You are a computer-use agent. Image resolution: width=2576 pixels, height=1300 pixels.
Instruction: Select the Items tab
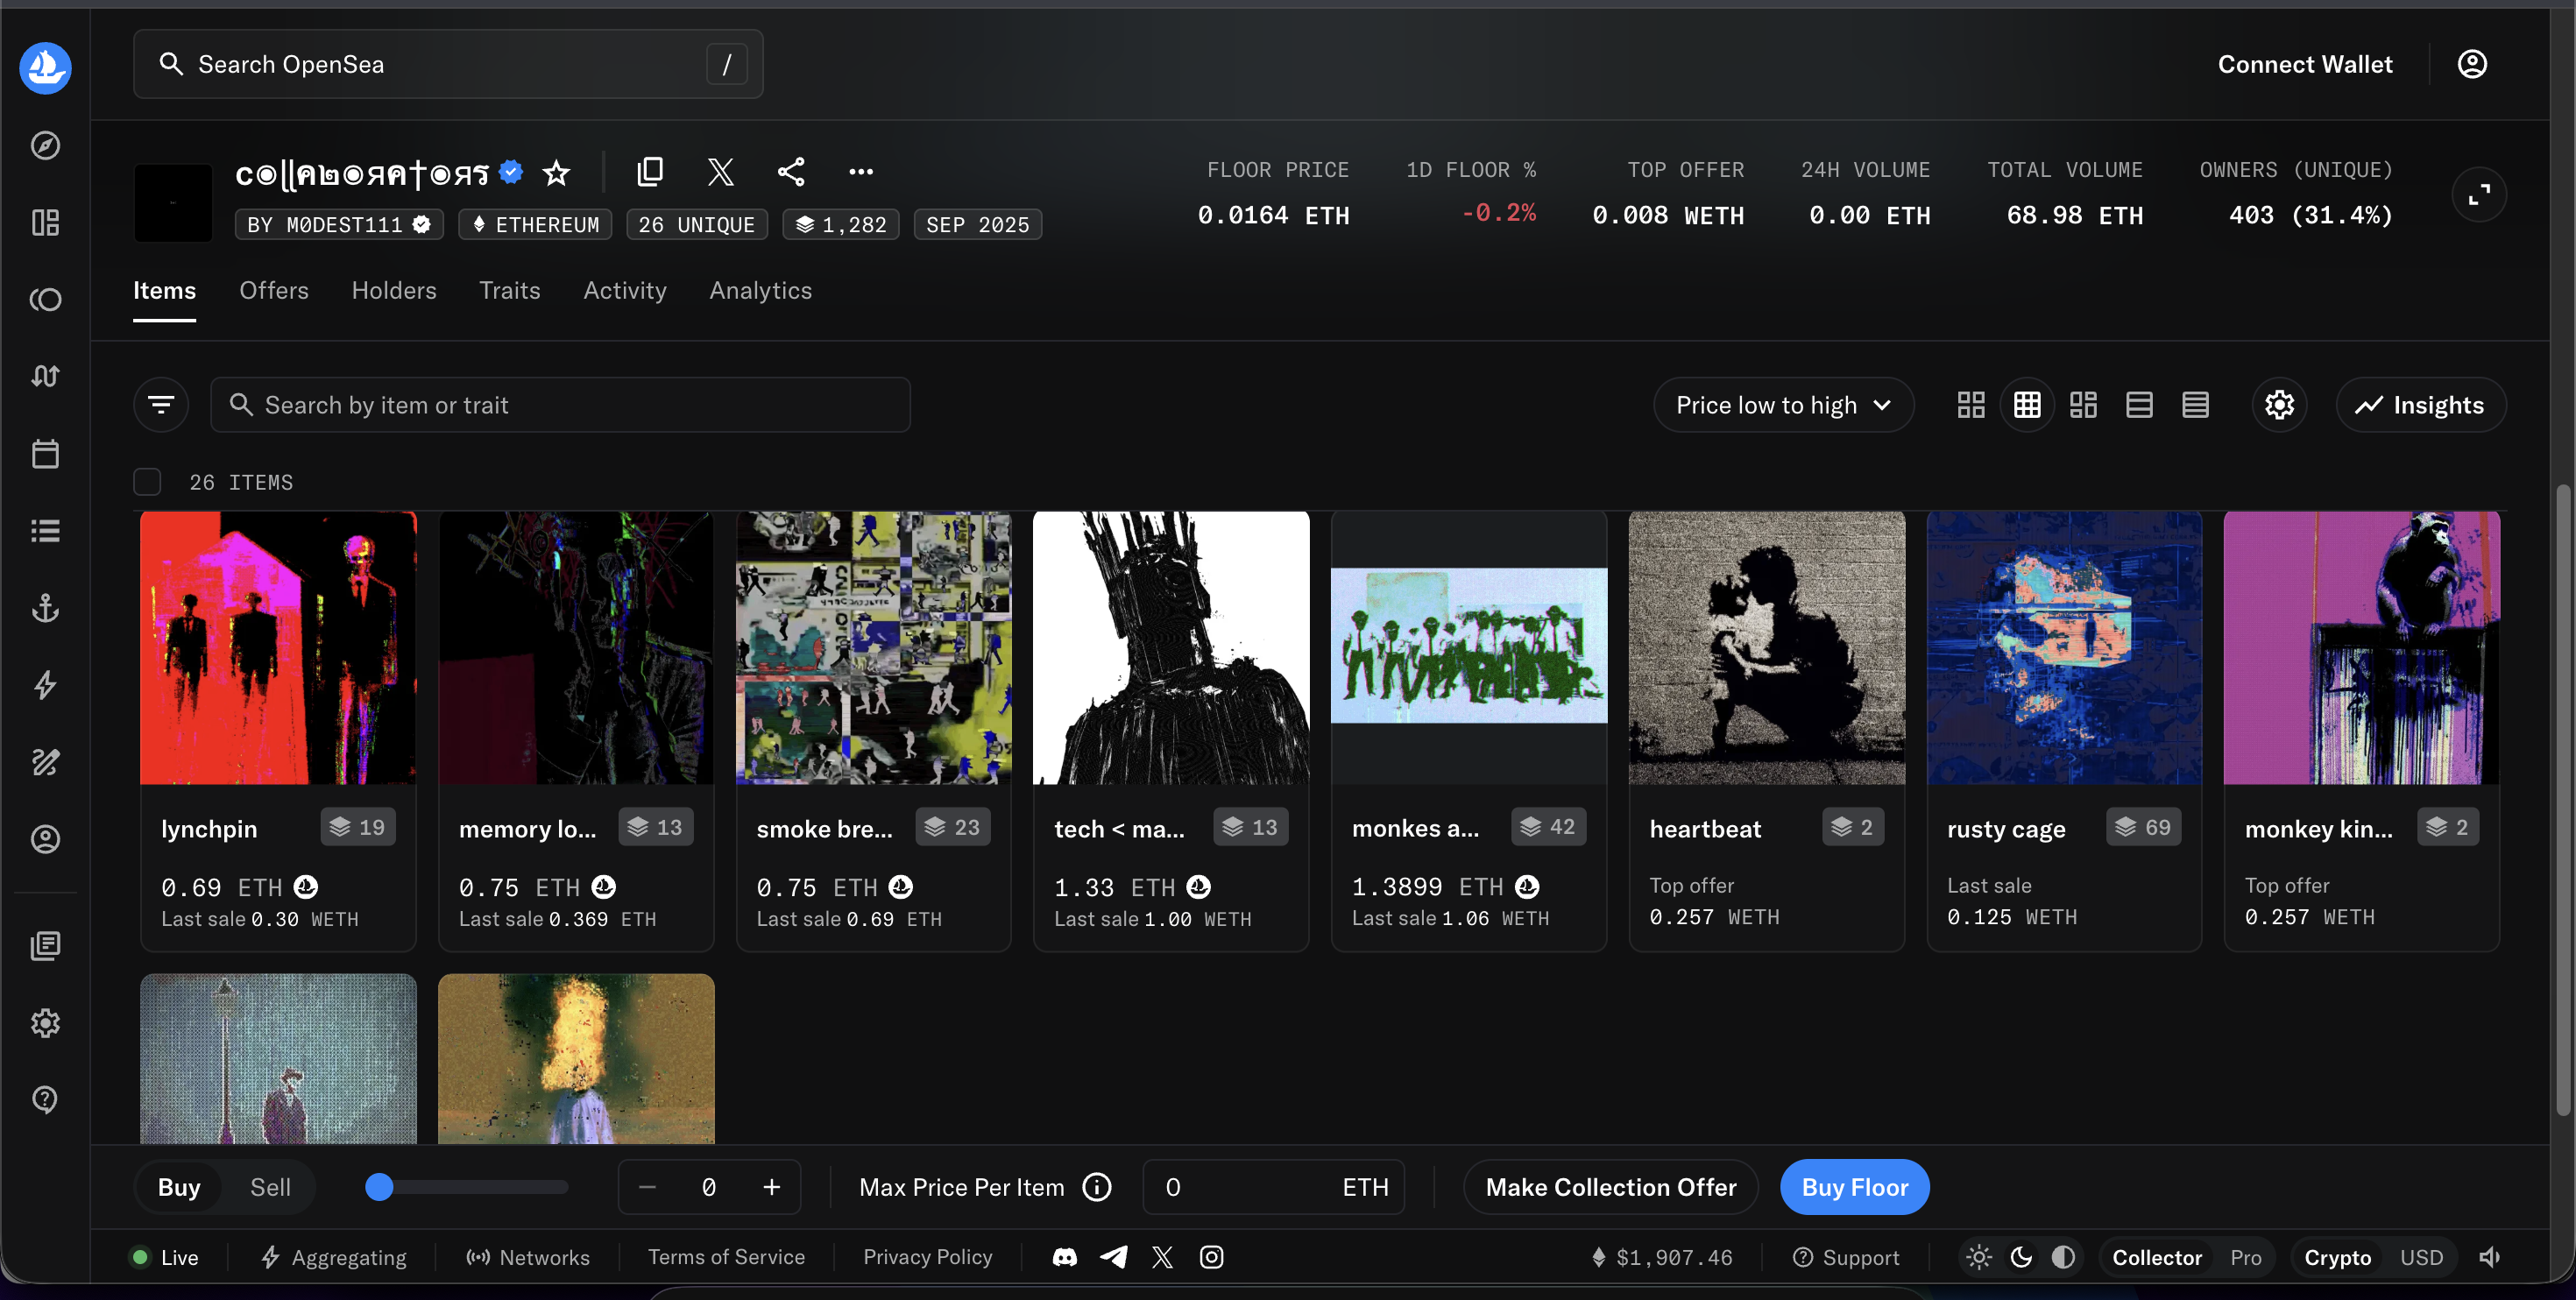click(x=165, y=290)
